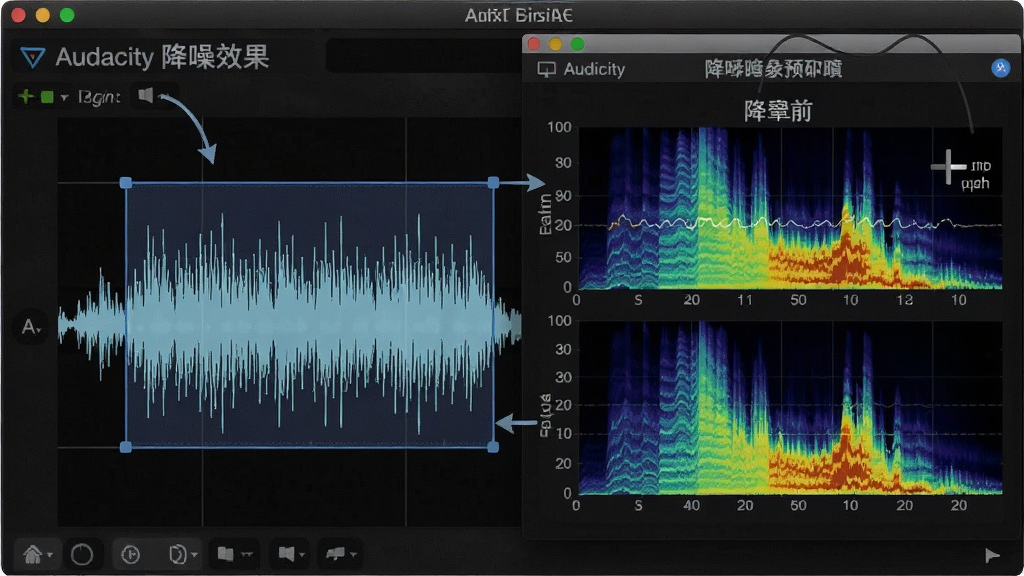This screenshot has height=576, width=1024.
Task: Click the shield refresh icon in the bottom toolbar
Action: click(177, 554)
